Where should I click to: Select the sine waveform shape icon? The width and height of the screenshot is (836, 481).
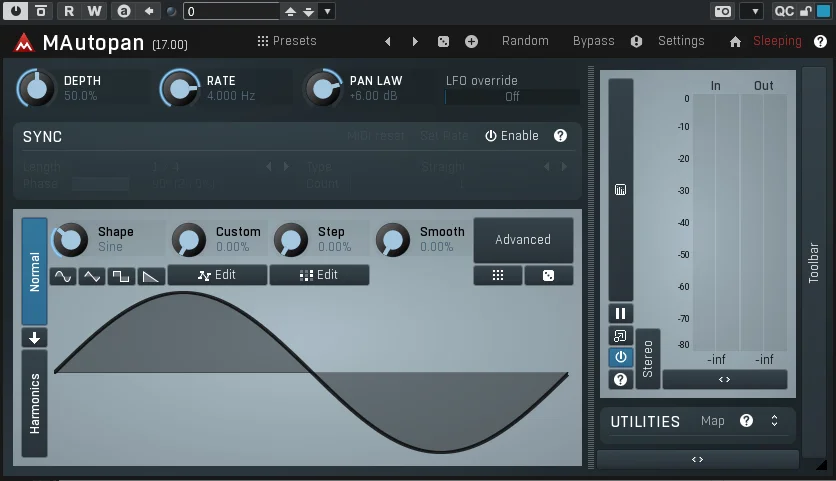pyautogui.click(x=63, y=276)
